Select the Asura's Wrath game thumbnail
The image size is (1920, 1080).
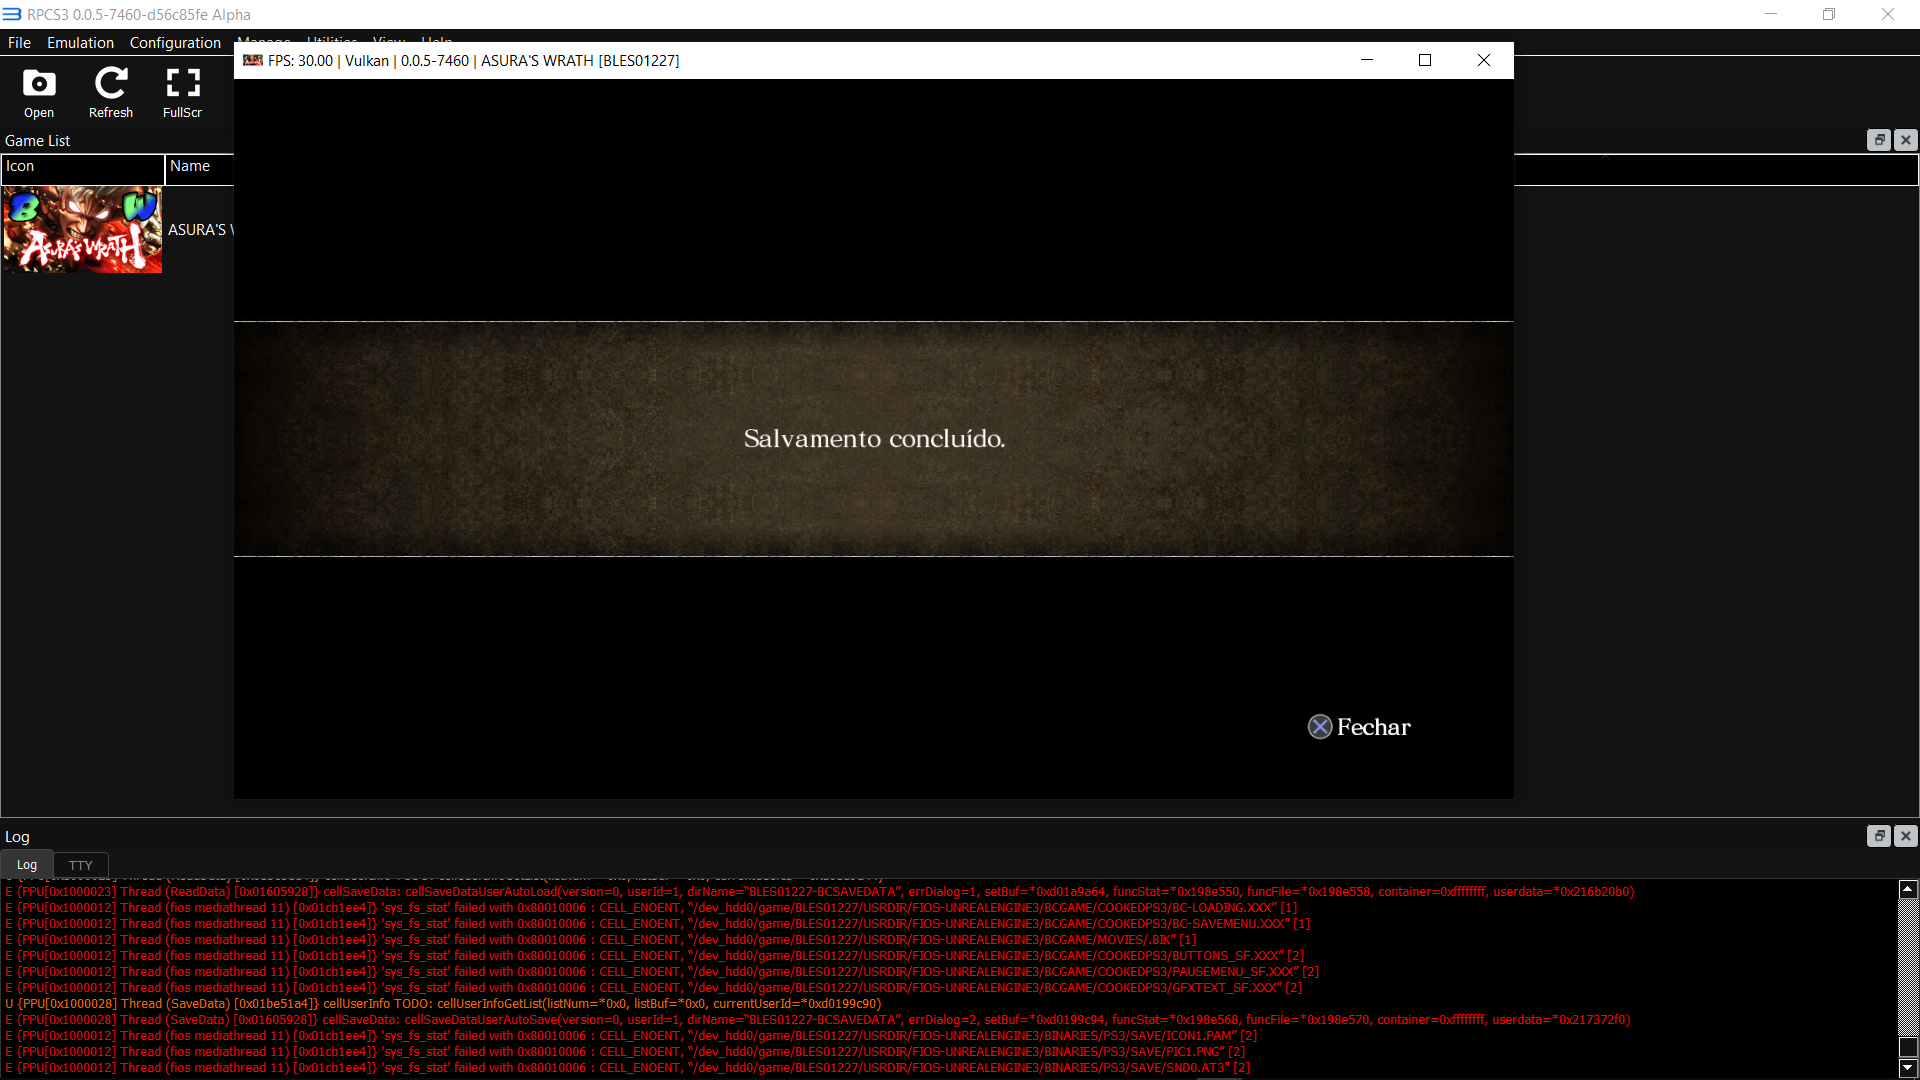[x=82, y=229]
